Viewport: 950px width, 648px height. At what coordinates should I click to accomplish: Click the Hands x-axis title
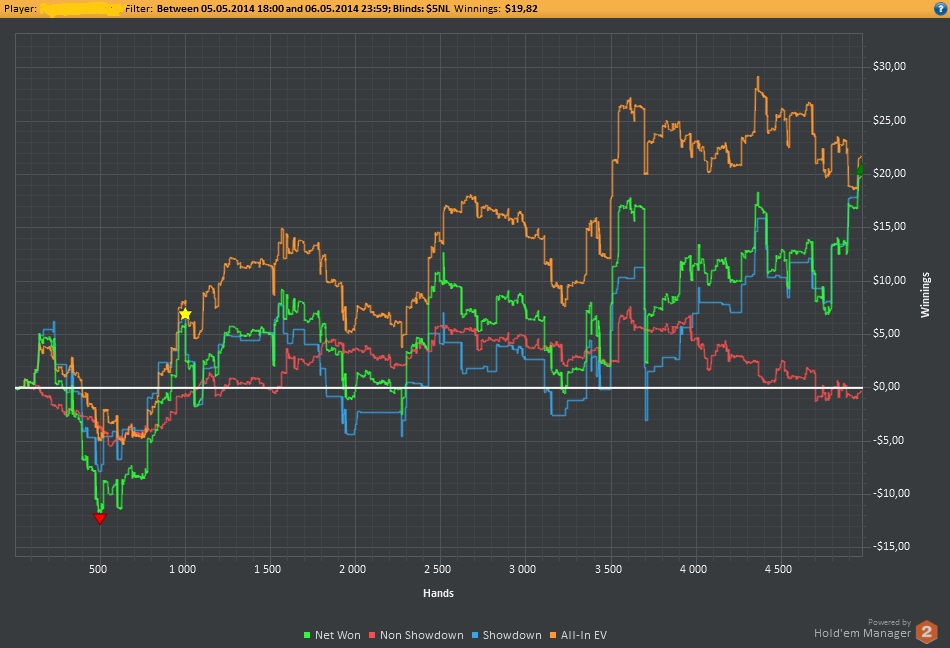pyautogui.click(x=437, y=593)
